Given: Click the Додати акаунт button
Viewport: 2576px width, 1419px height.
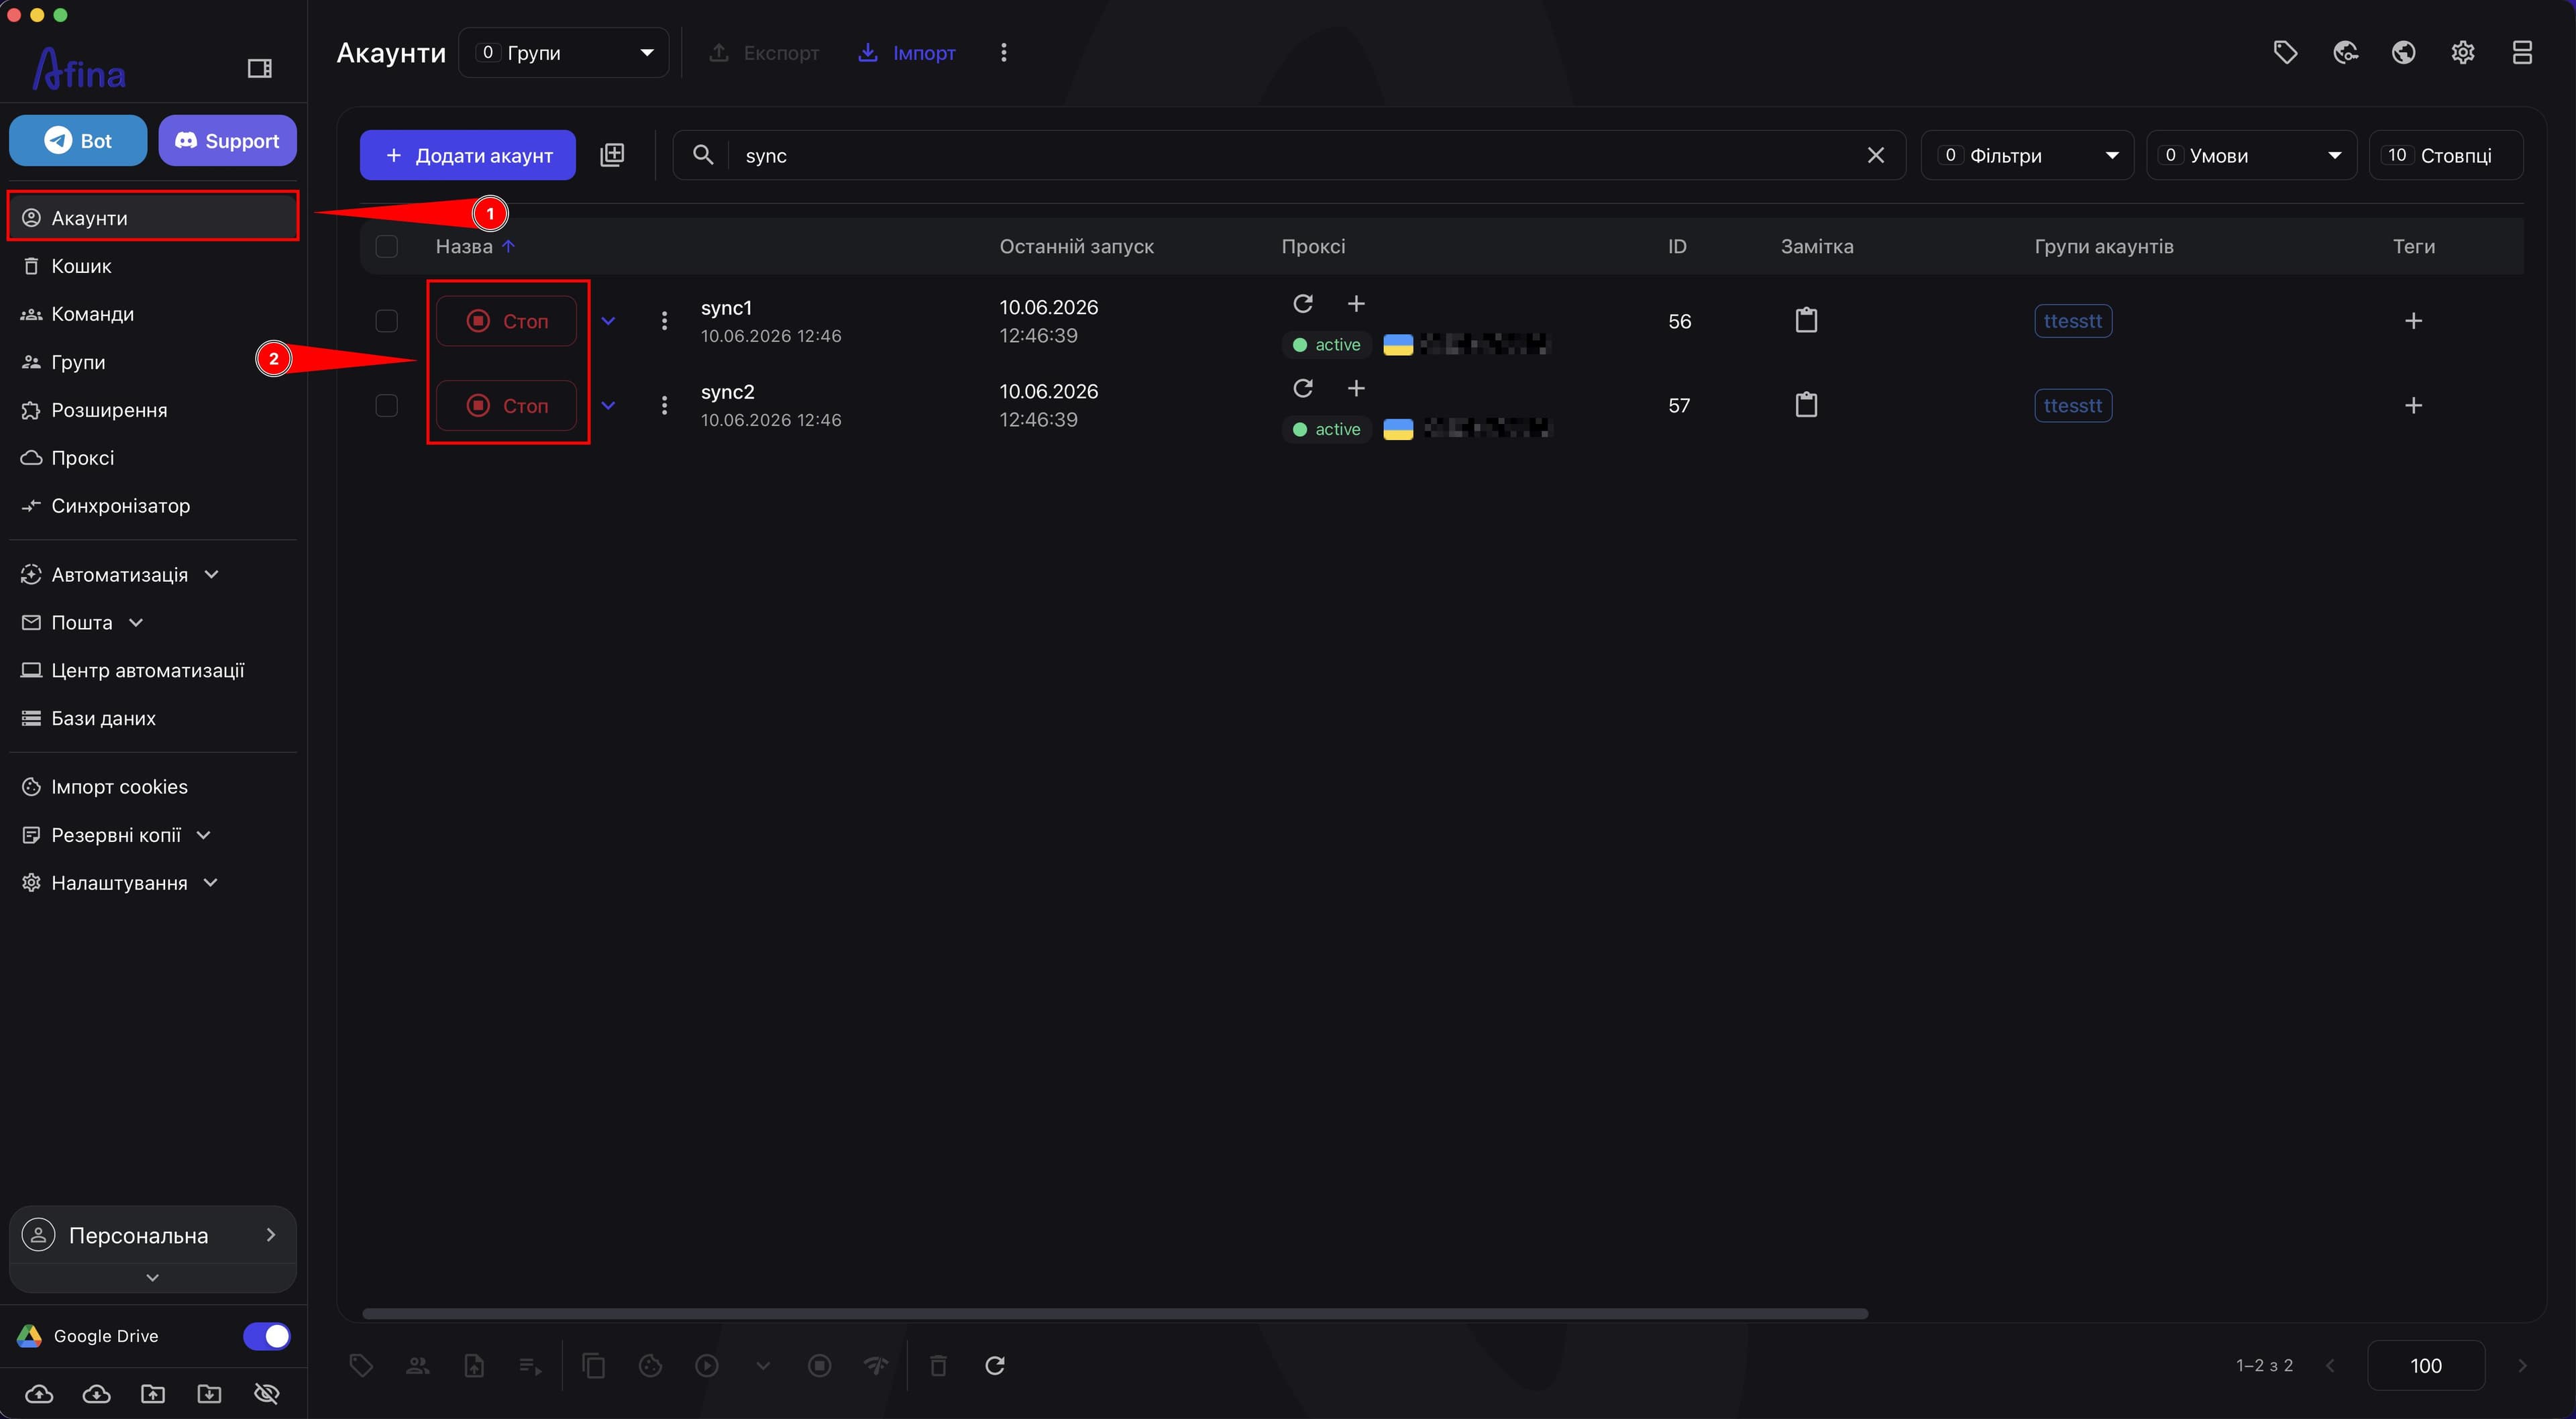Looking at the screenshot, I should tap(468, 155).
